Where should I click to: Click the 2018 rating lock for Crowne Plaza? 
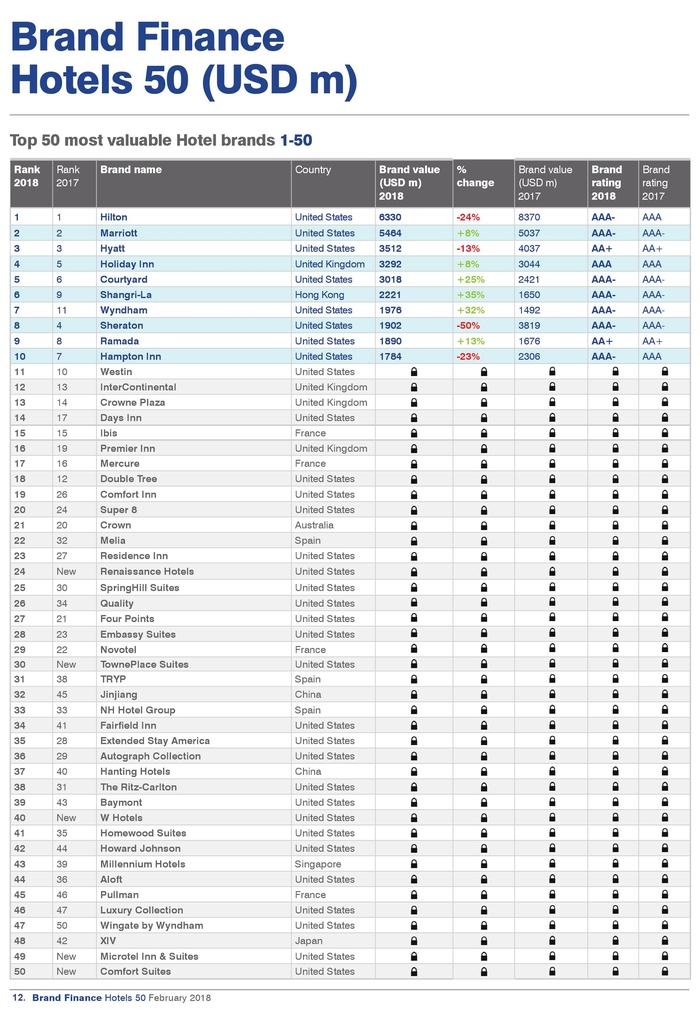[615, 402]
